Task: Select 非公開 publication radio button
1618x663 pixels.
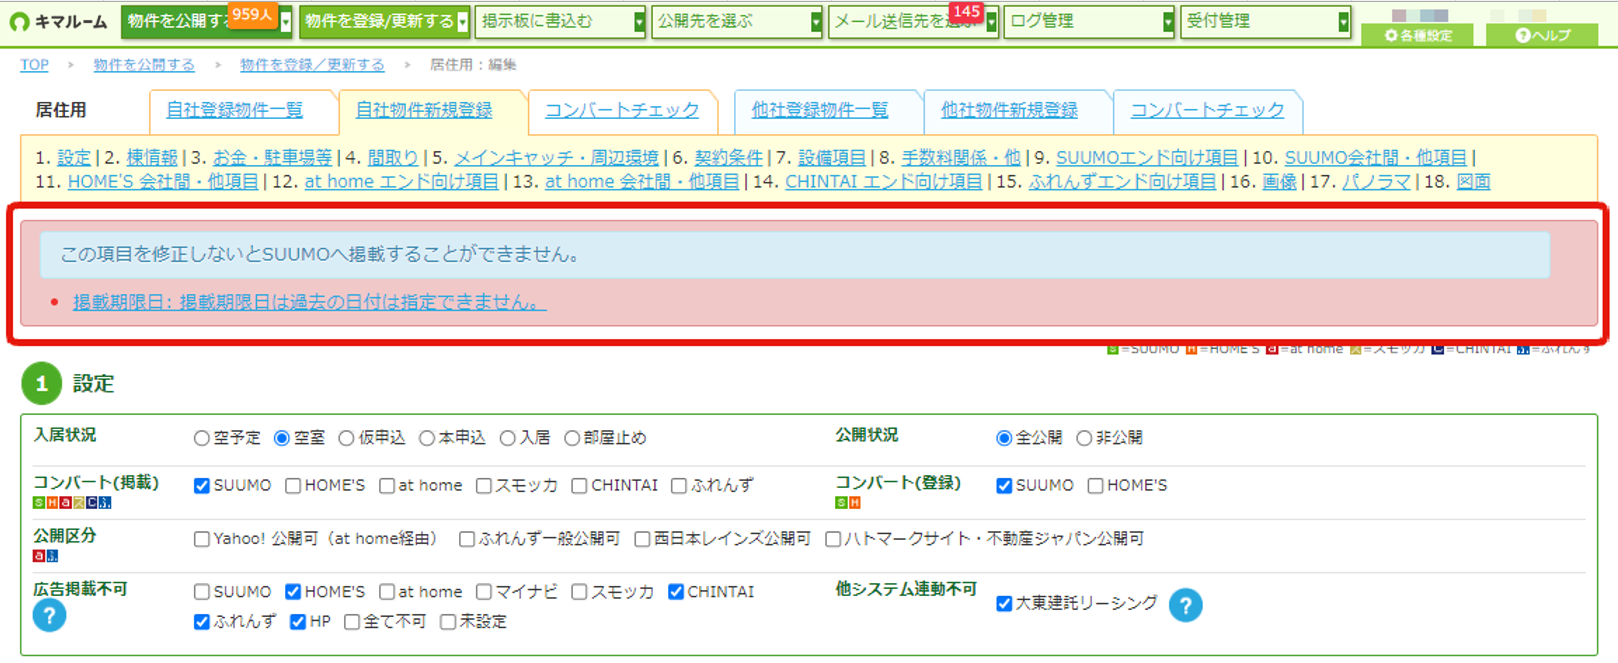Action: click(x=1084, y=438)
